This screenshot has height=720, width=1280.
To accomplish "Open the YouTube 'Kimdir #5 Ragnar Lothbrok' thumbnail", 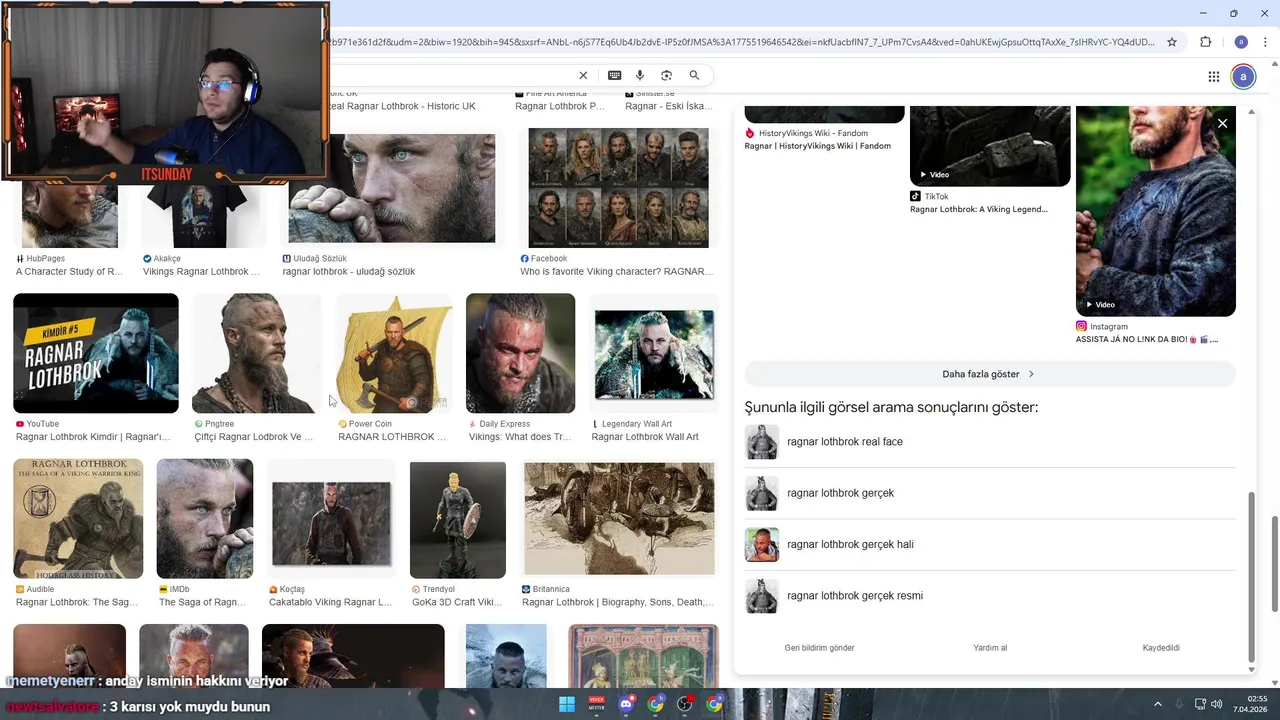I will [x=96, y=353].
